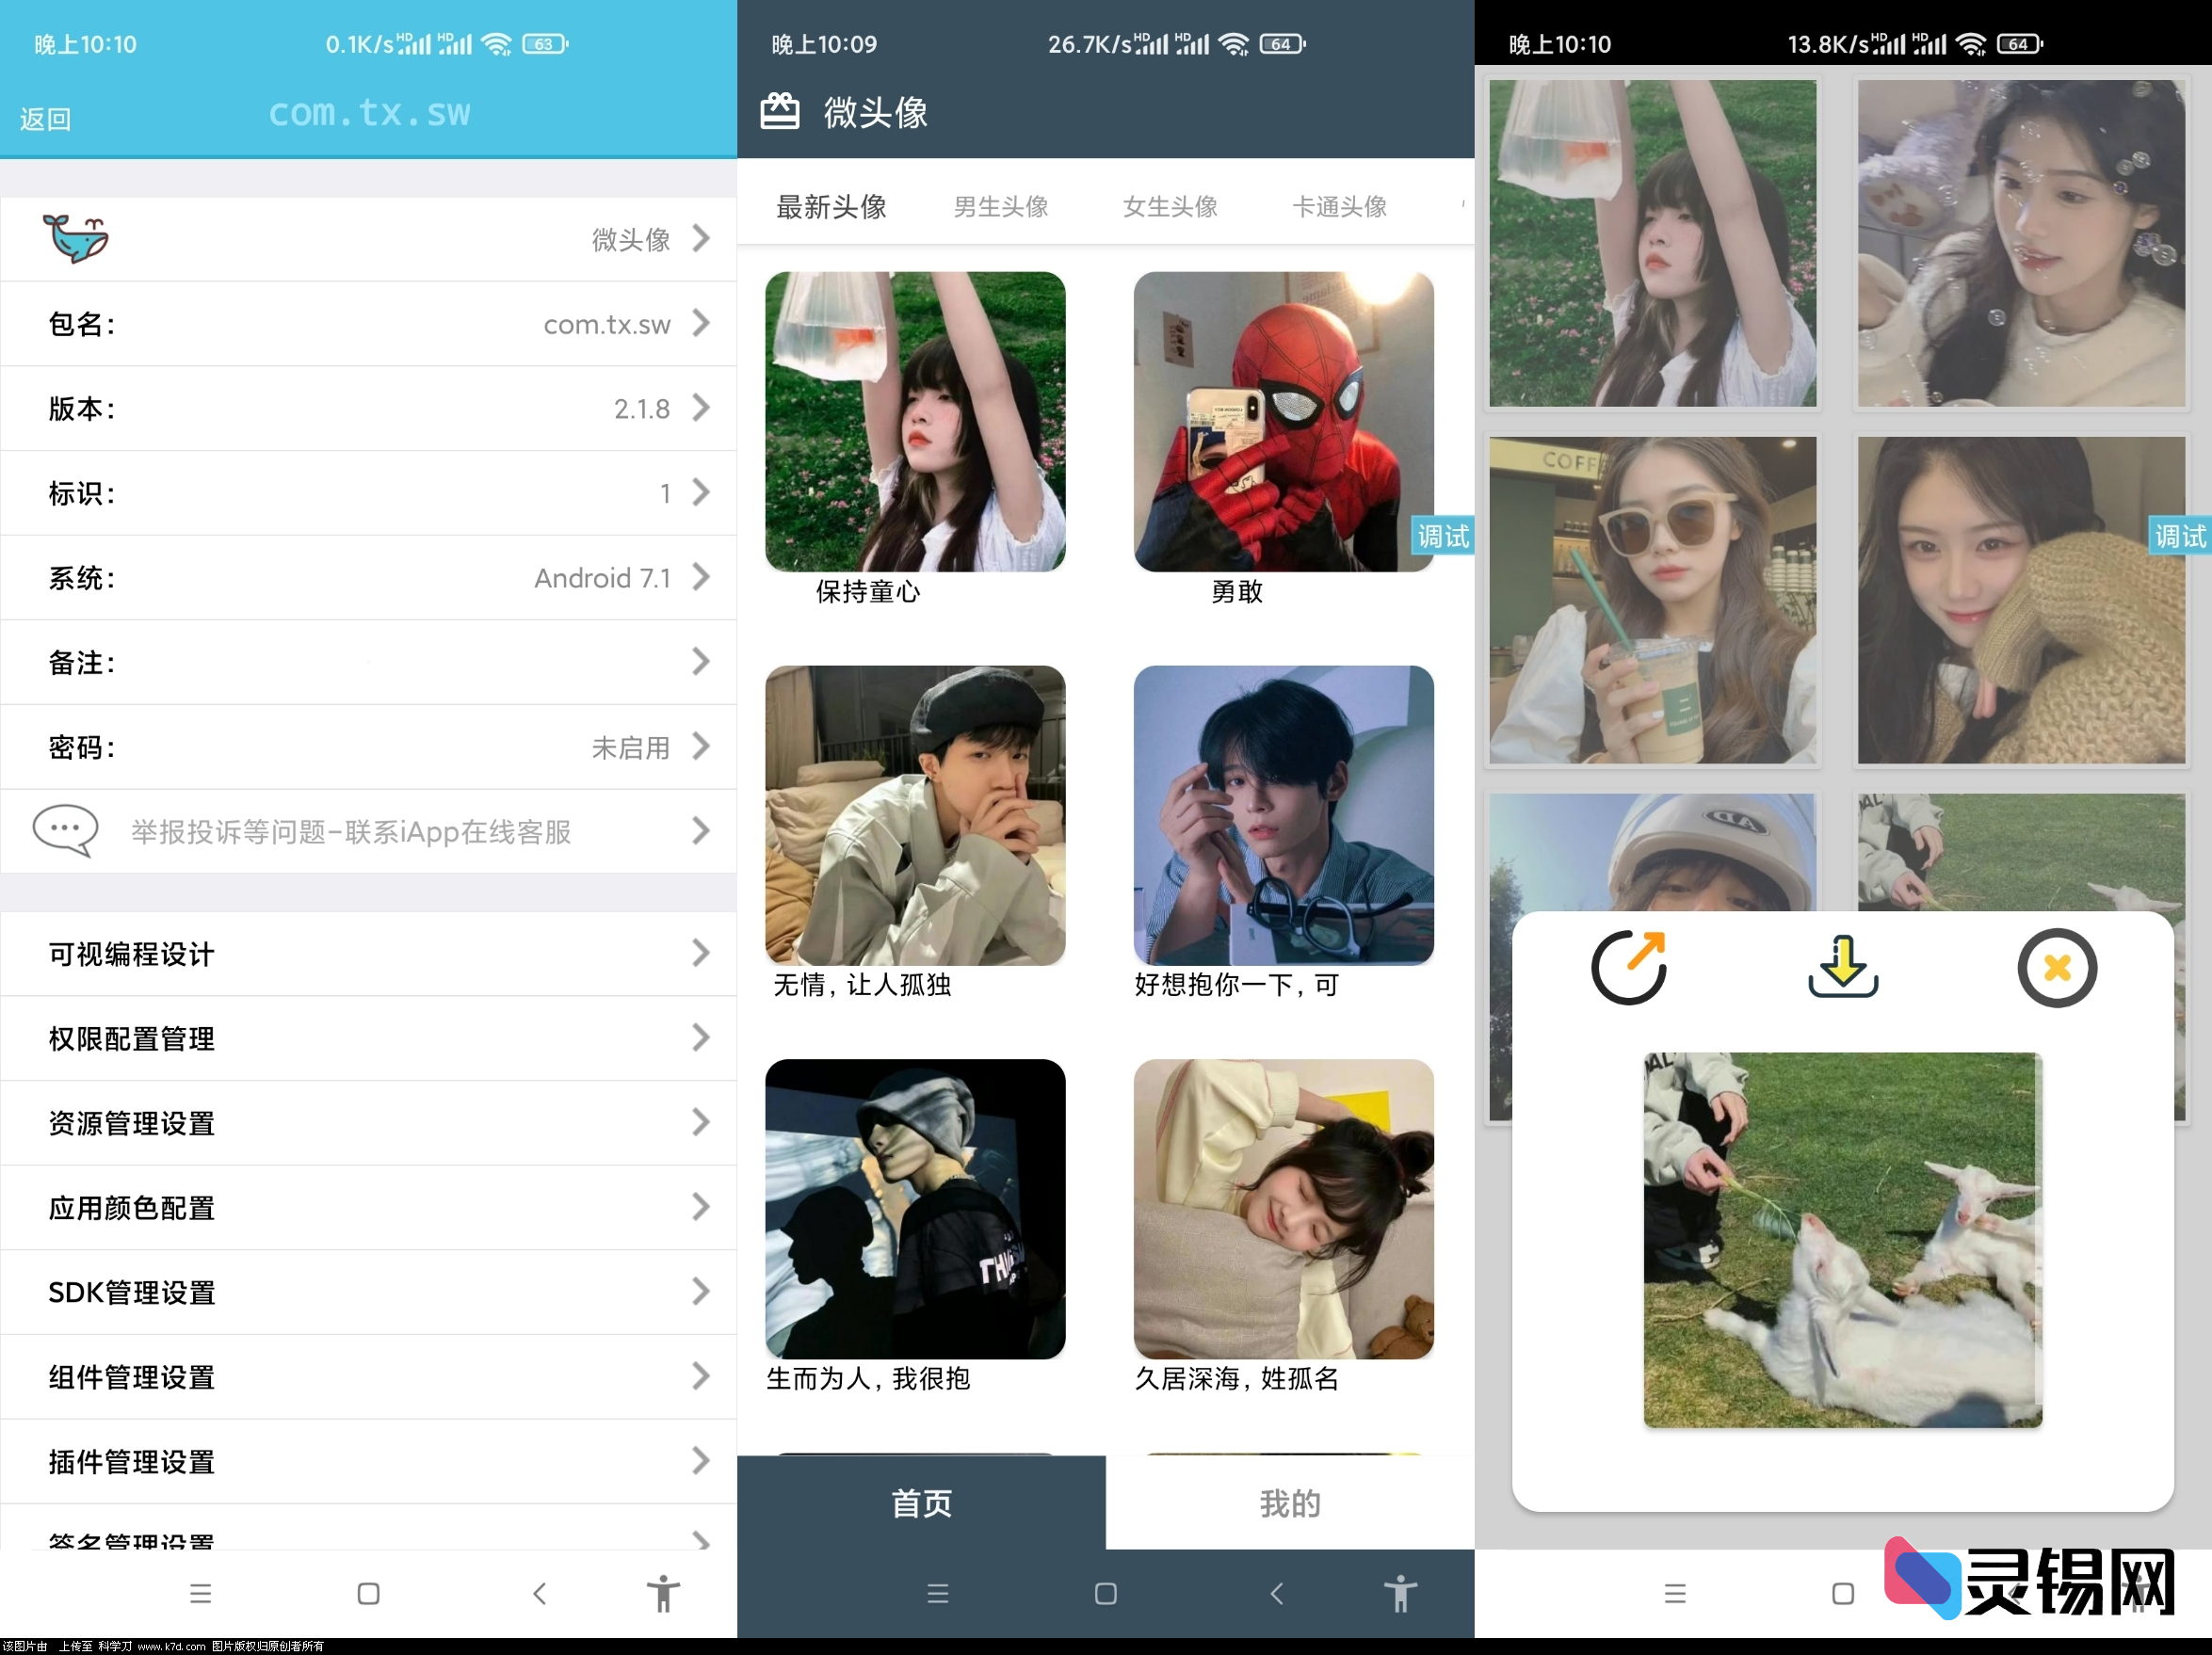Open the hamburger navigation button

201,1594
